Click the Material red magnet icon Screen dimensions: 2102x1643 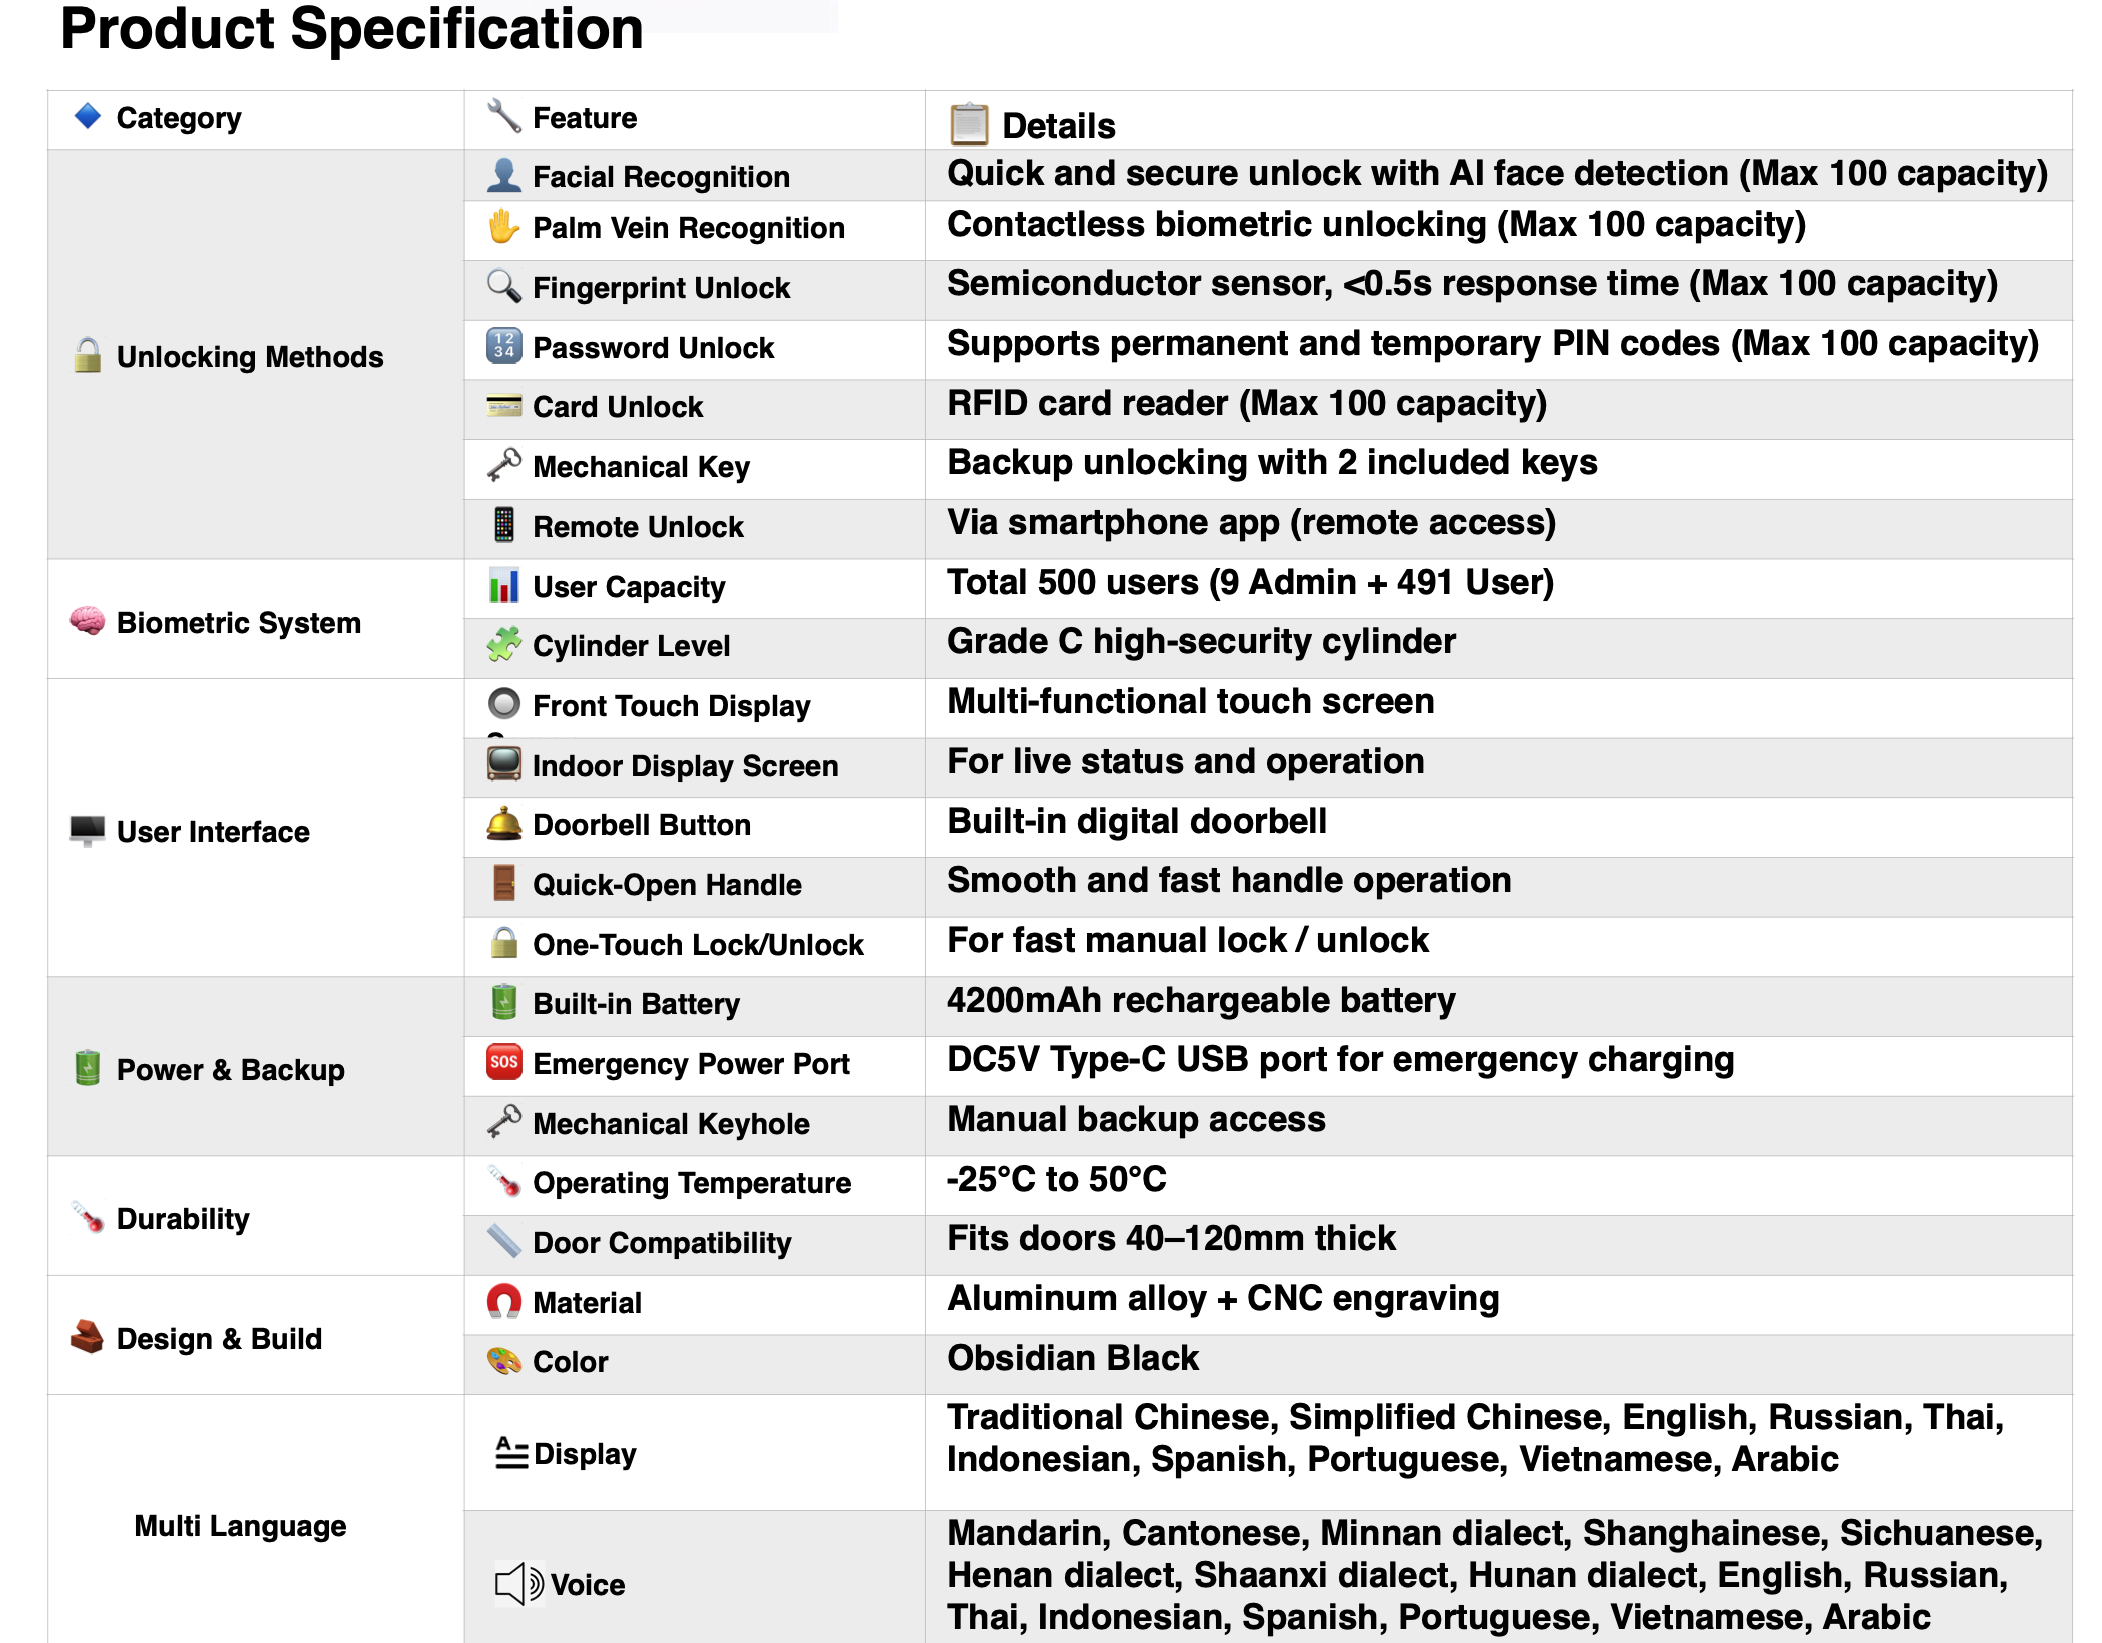point(503,1301)
